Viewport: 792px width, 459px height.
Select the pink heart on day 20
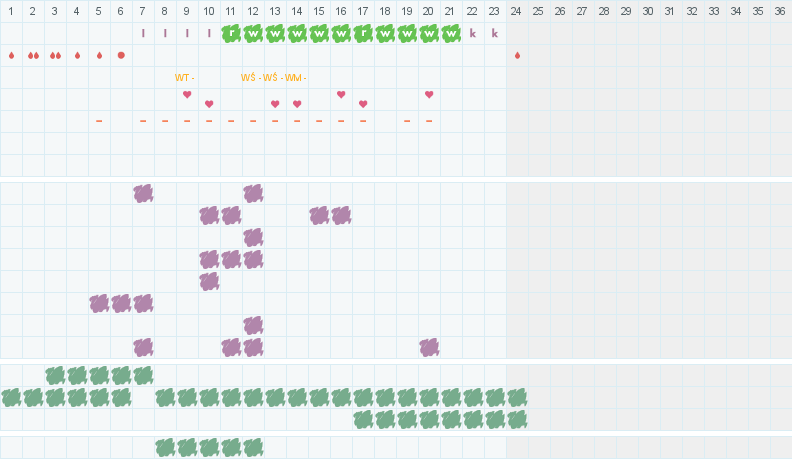(429, 94)
